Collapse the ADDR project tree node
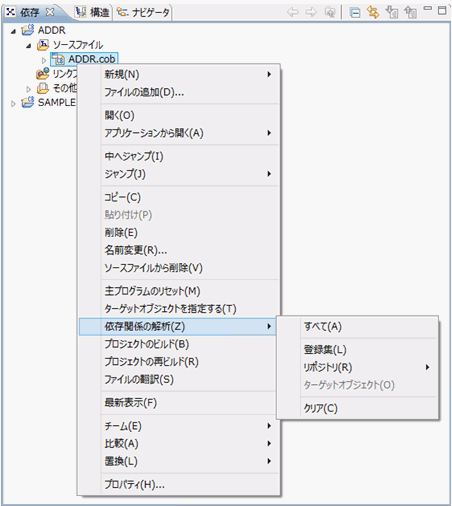The height and width of the screenshot is (506, 452). tap(13, 31)
